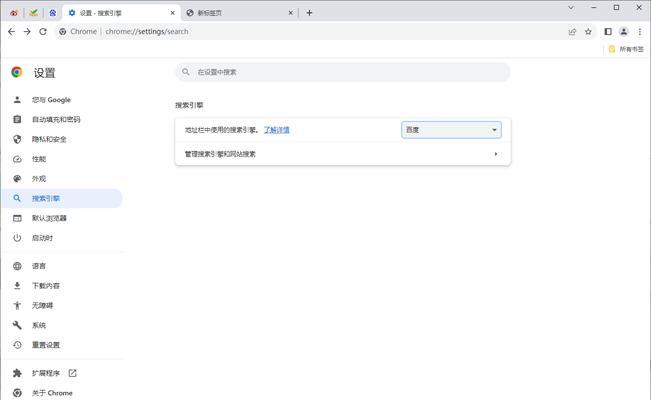Image resolution: width=651 pixels, height=400 pixels.
Task: Open the tab search chevron
Action: click(x=571, y=7)
